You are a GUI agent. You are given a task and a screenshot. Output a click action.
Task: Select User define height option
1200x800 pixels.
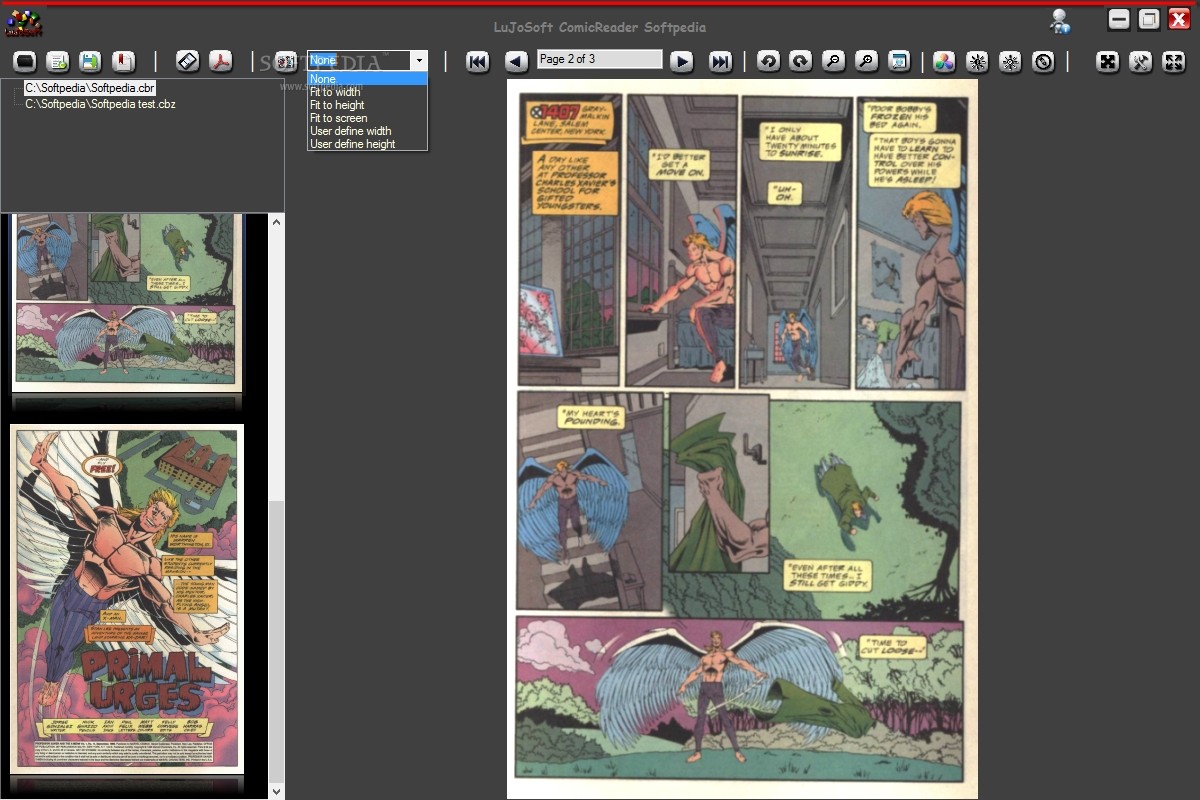[x=367, y=144]
